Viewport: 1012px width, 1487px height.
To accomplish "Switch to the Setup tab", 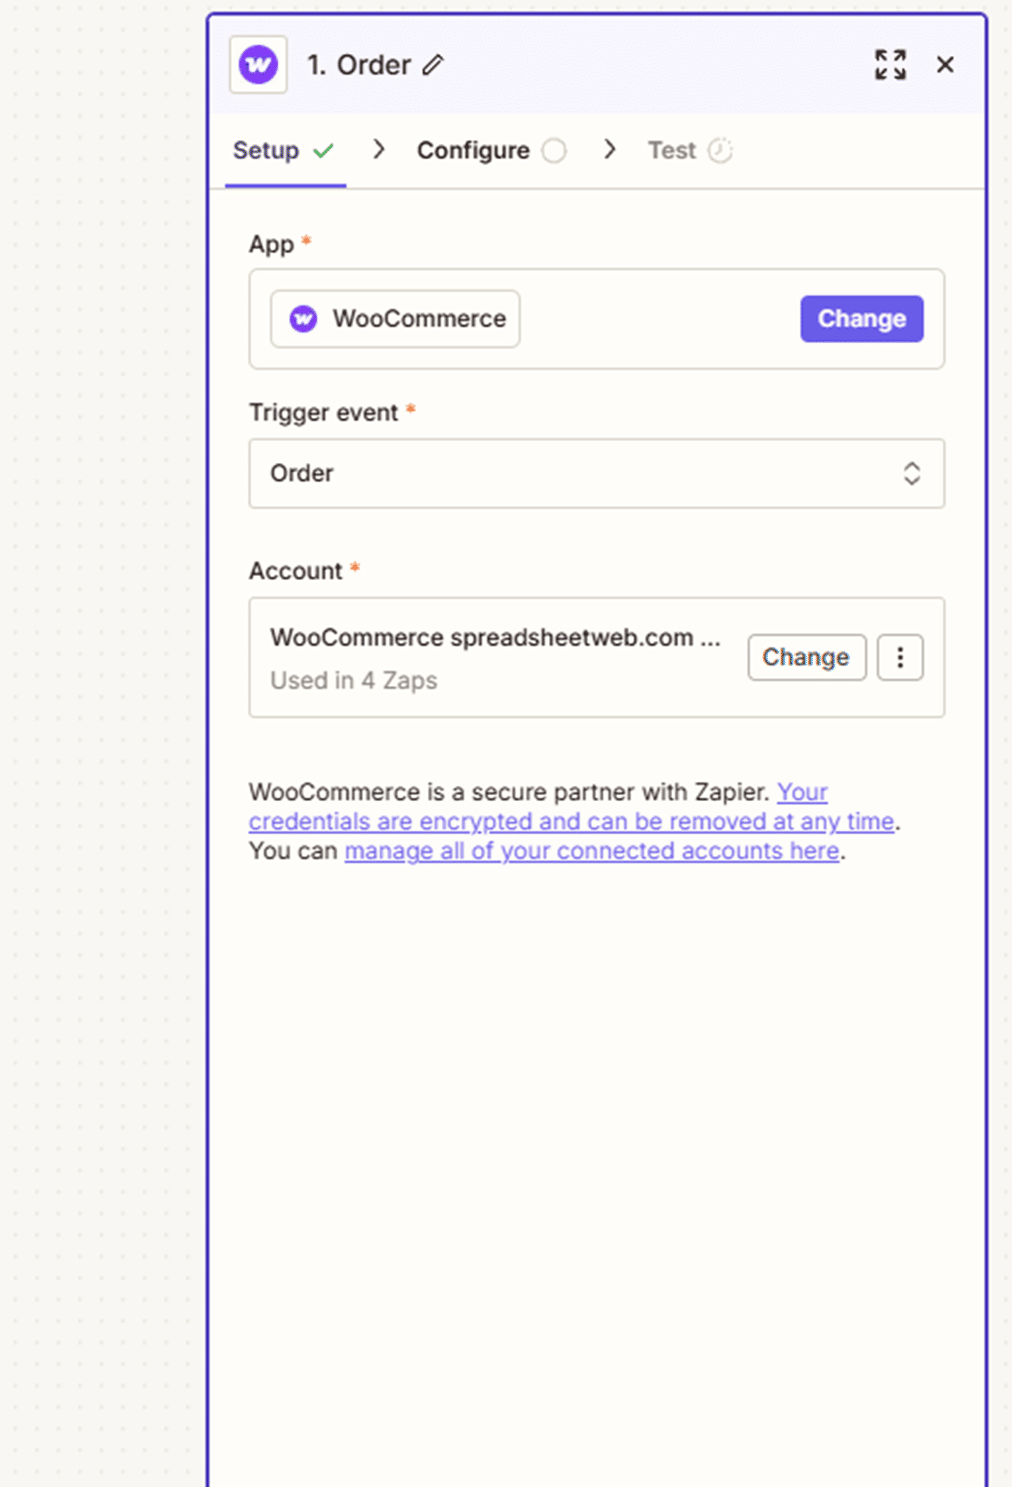I will pyautogui.click(x=266, y=151).
